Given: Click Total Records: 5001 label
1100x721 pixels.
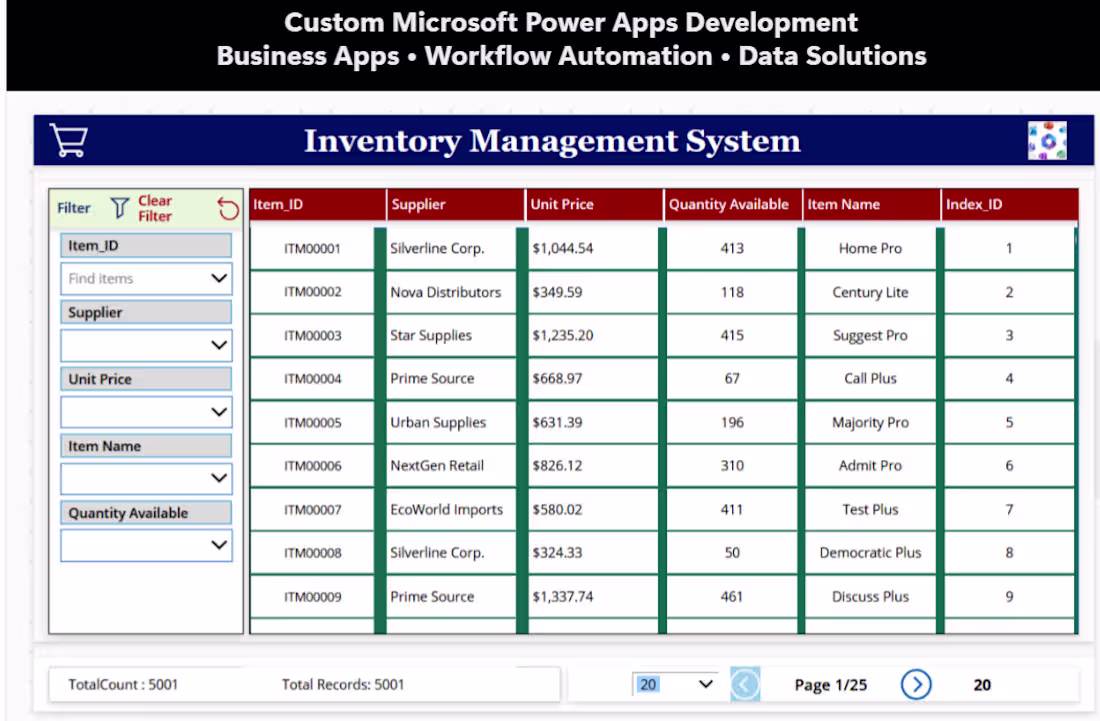Looking at the screenshot, I should (343, 685).
